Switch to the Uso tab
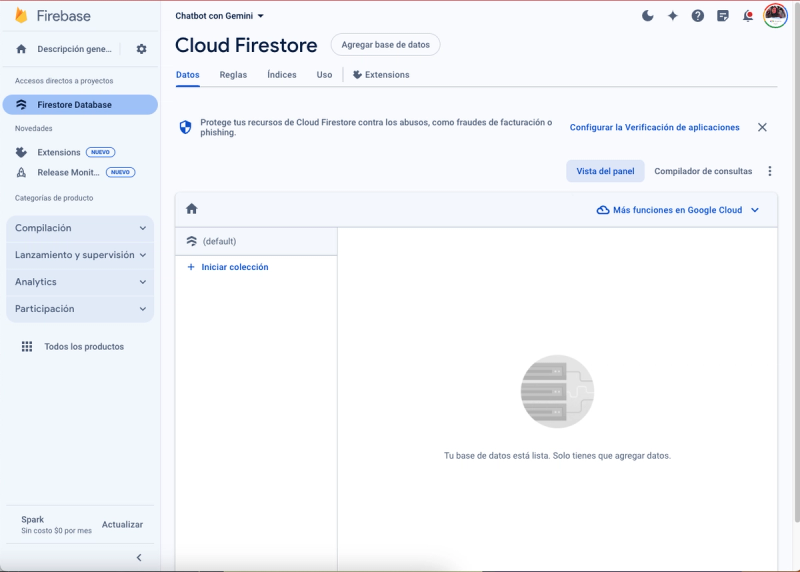The image size is (800, 572). pos(324,74)
